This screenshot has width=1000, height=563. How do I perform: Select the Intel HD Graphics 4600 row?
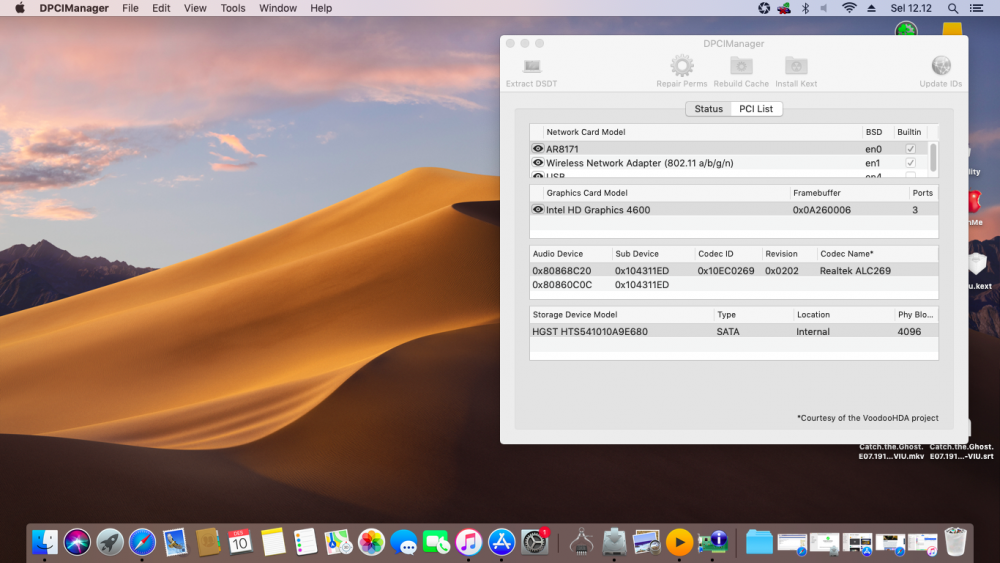tap(733, 210)
